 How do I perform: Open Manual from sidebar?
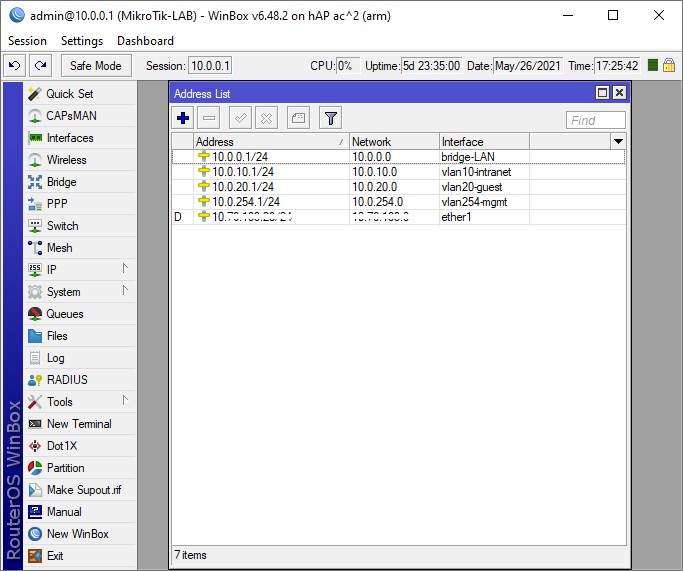80,512
